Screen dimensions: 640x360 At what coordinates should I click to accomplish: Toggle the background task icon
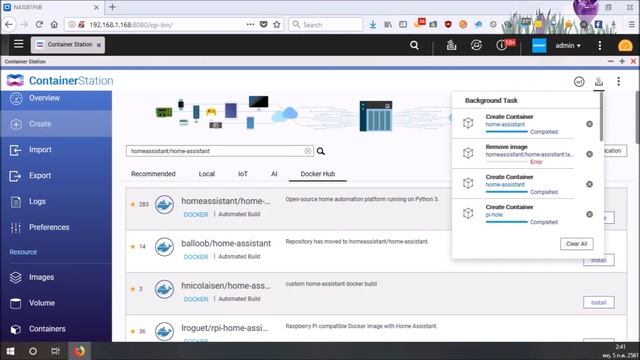point(599,81)
